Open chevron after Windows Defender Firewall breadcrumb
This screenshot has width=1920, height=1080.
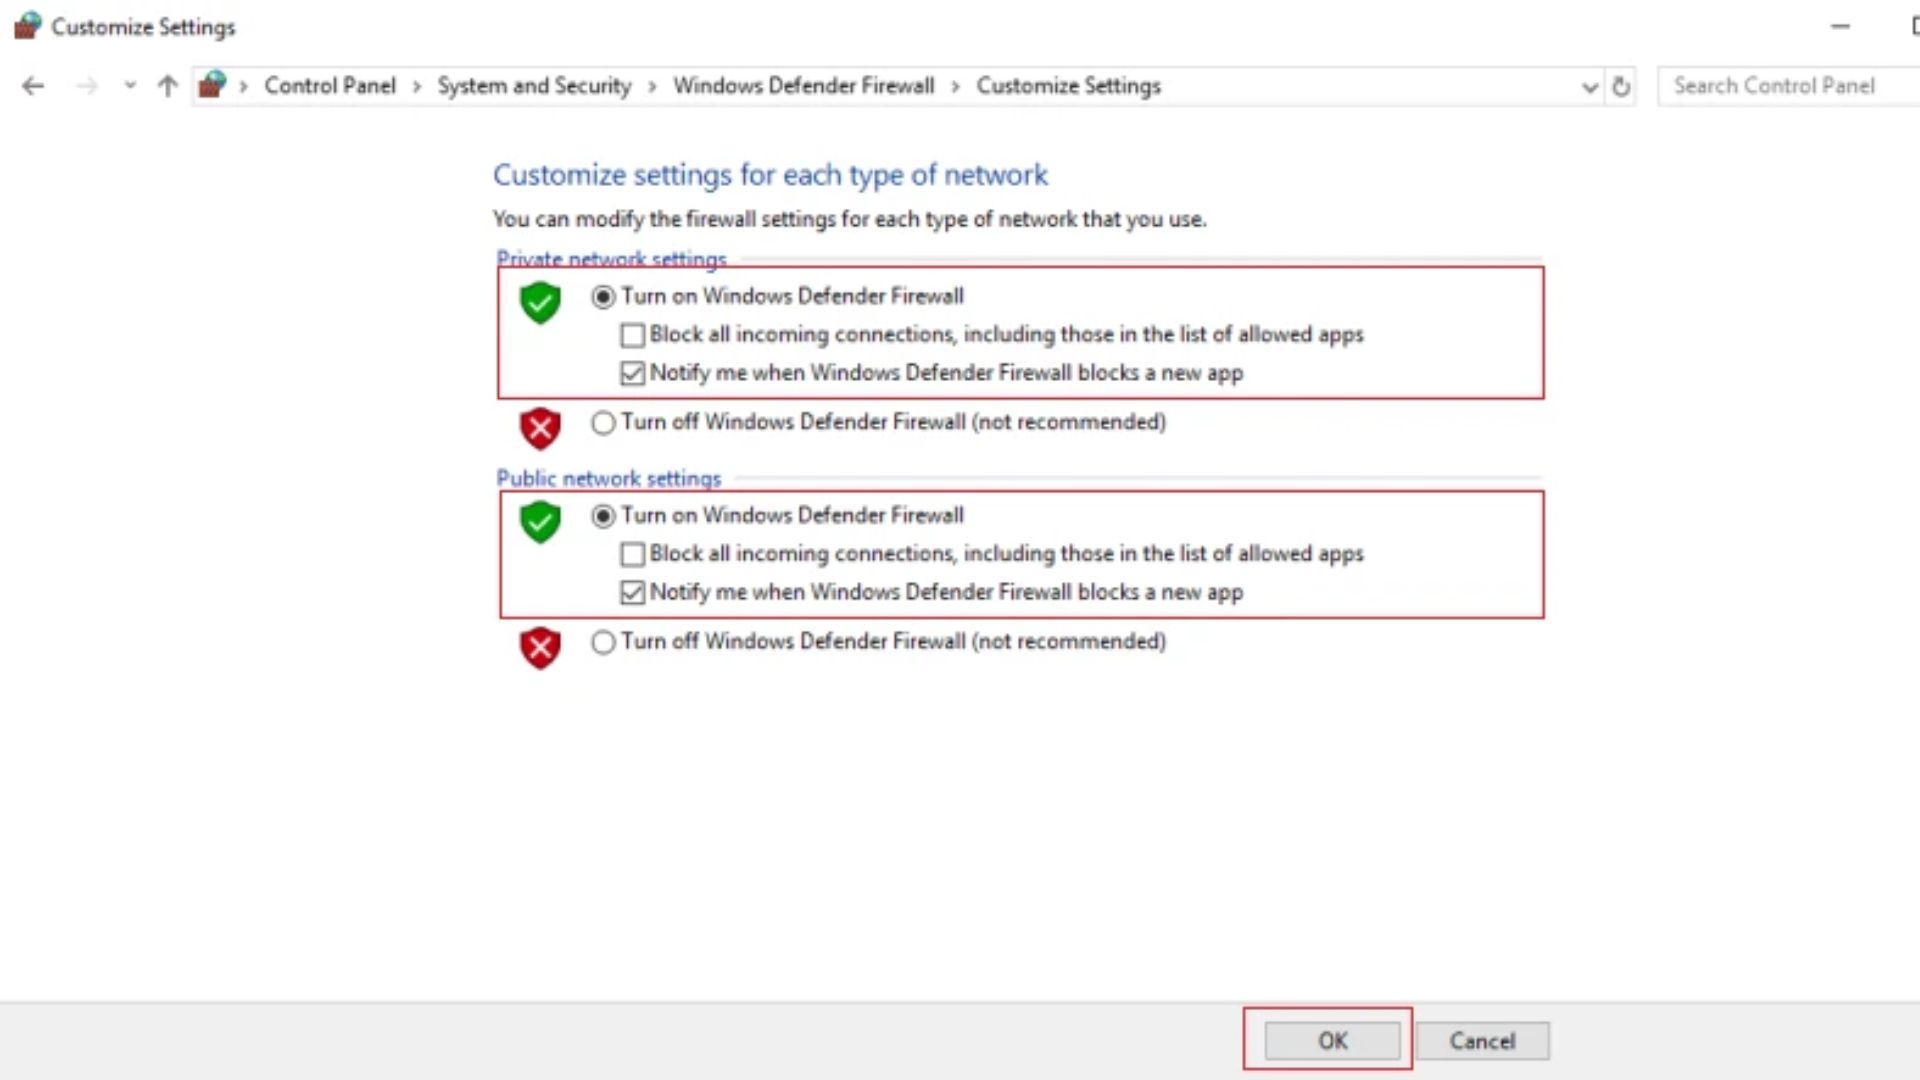(x=955, y=86)
